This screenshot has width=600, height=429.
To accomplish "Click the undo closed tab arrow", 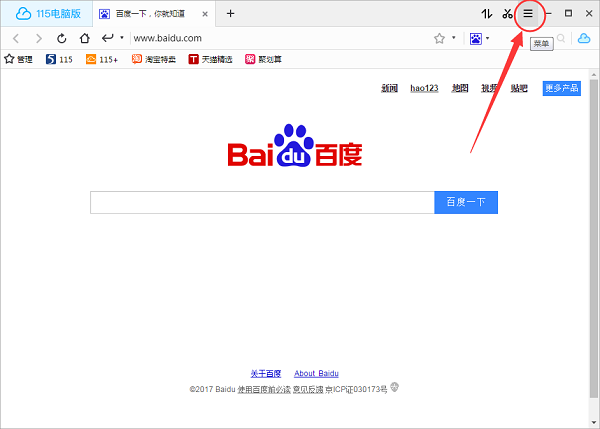I will point(108,38).
